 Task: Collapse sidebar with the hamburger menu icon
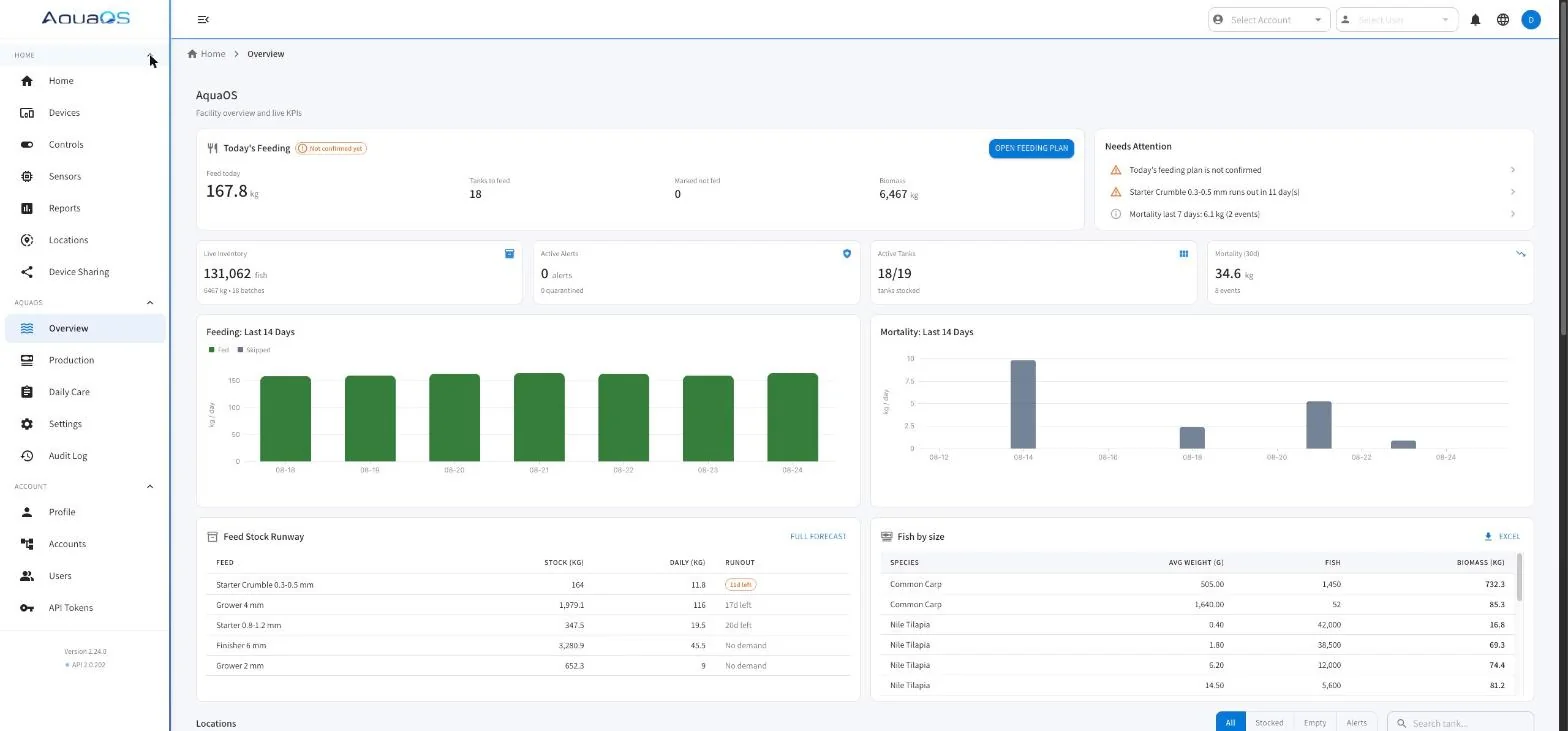[x=203, y=19]
